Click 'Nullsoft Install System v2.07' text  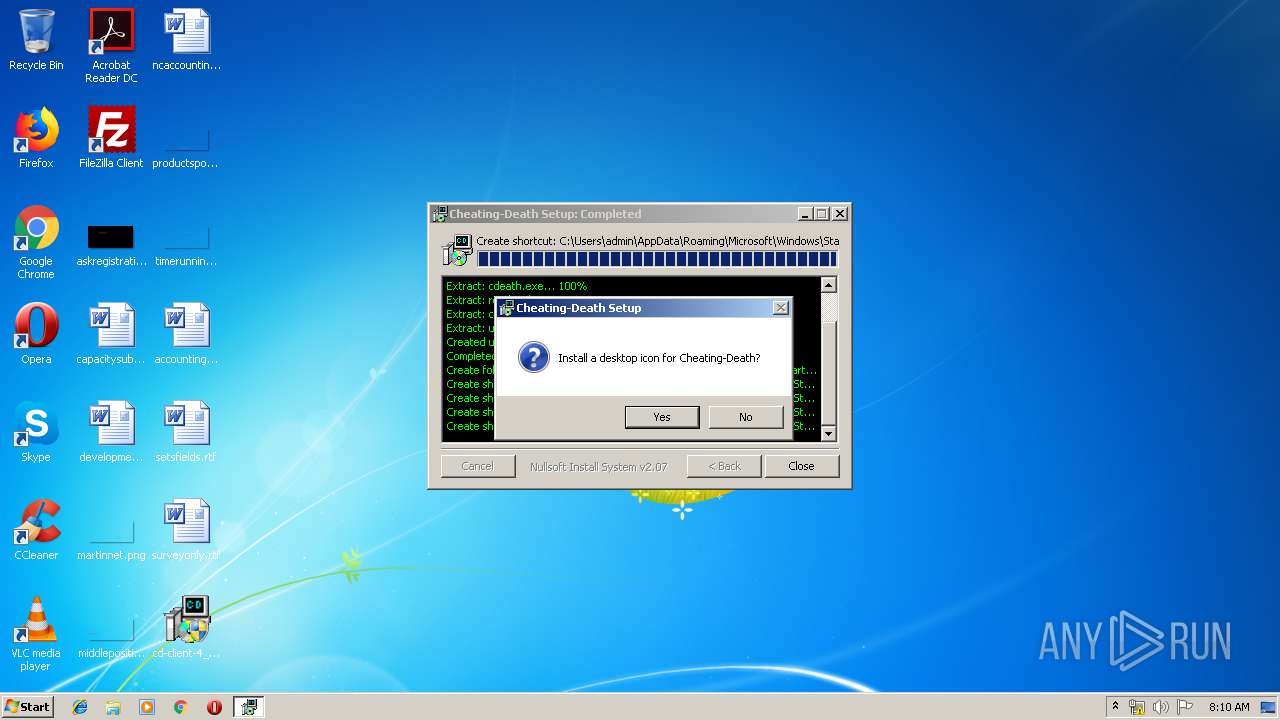[599, 466]
